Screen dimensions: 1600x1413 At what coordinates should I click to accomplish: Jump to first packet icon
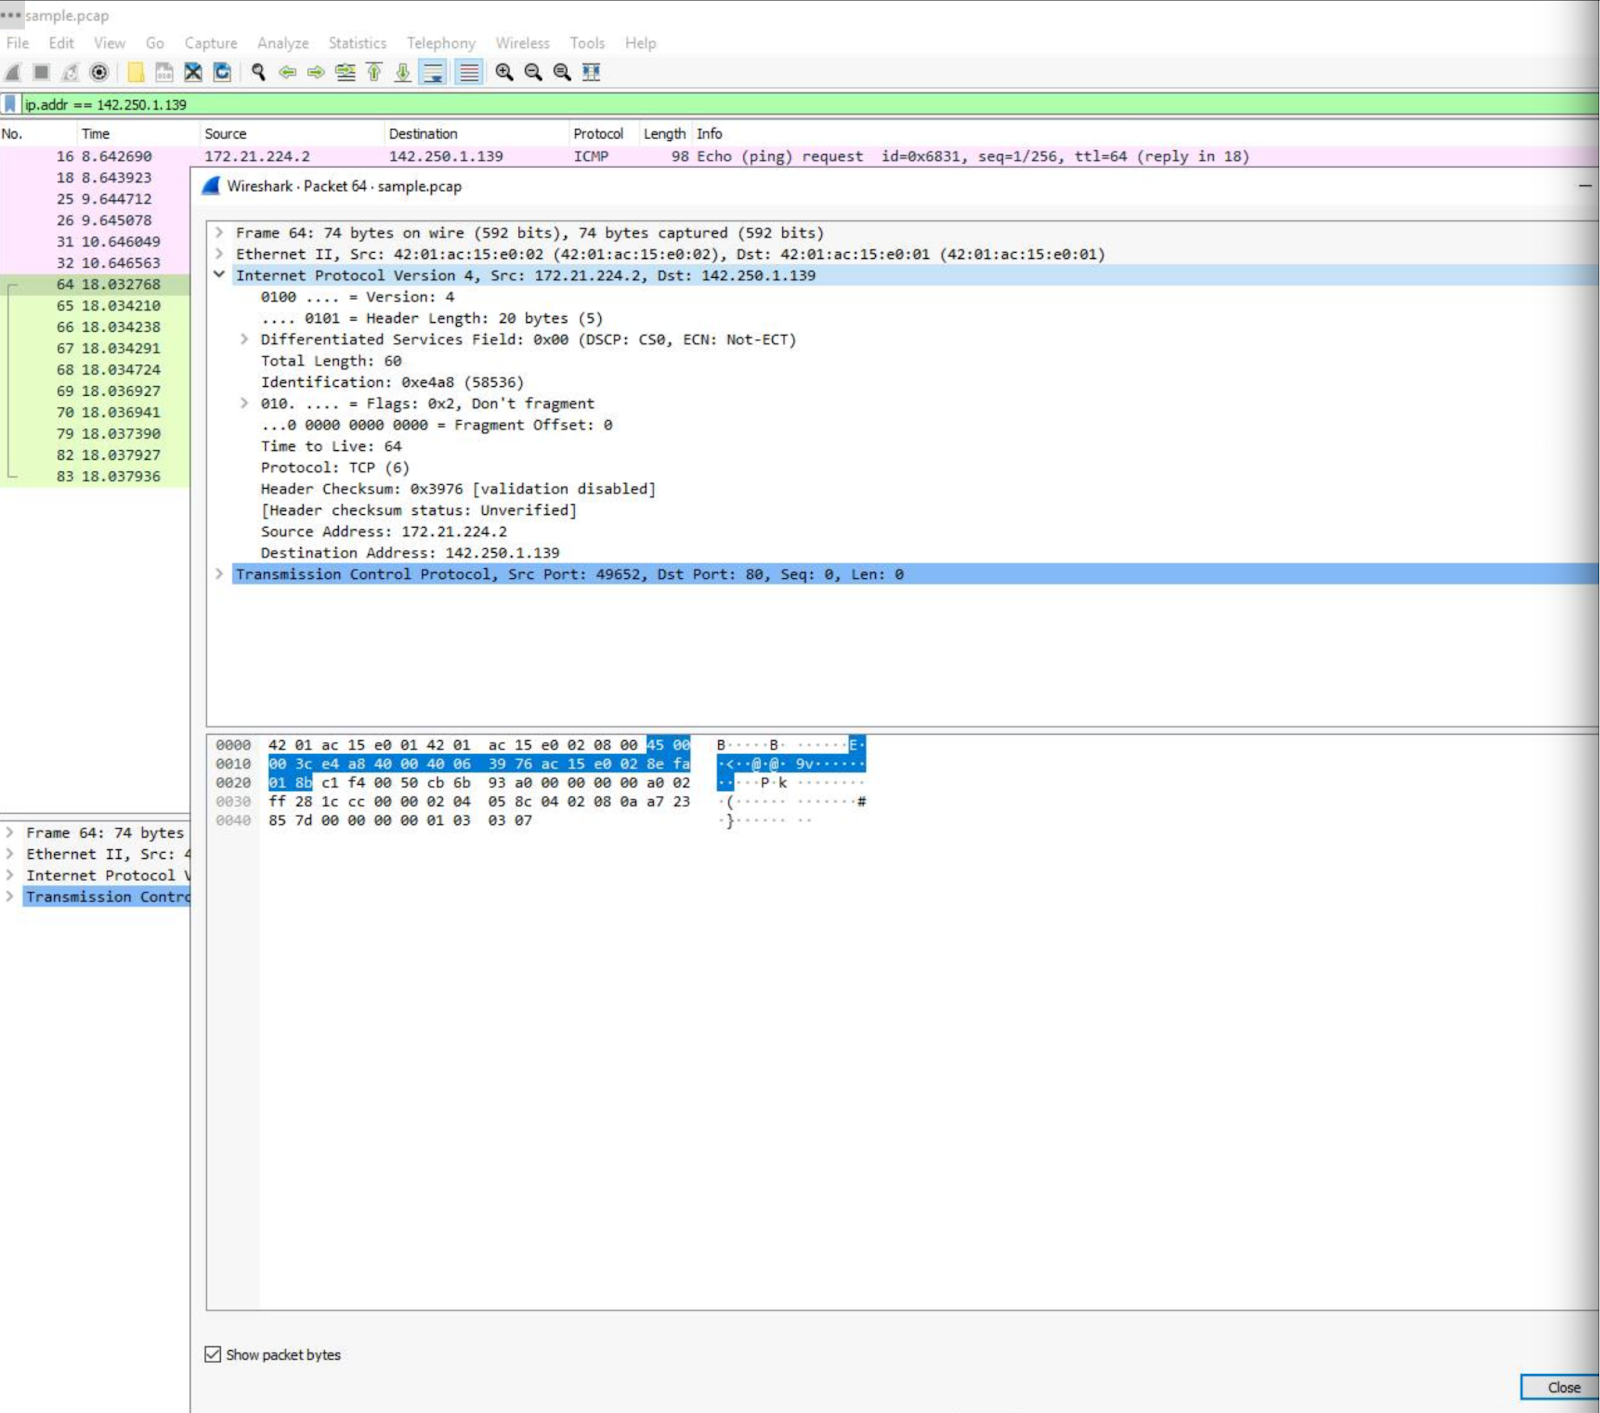[374, 72]
